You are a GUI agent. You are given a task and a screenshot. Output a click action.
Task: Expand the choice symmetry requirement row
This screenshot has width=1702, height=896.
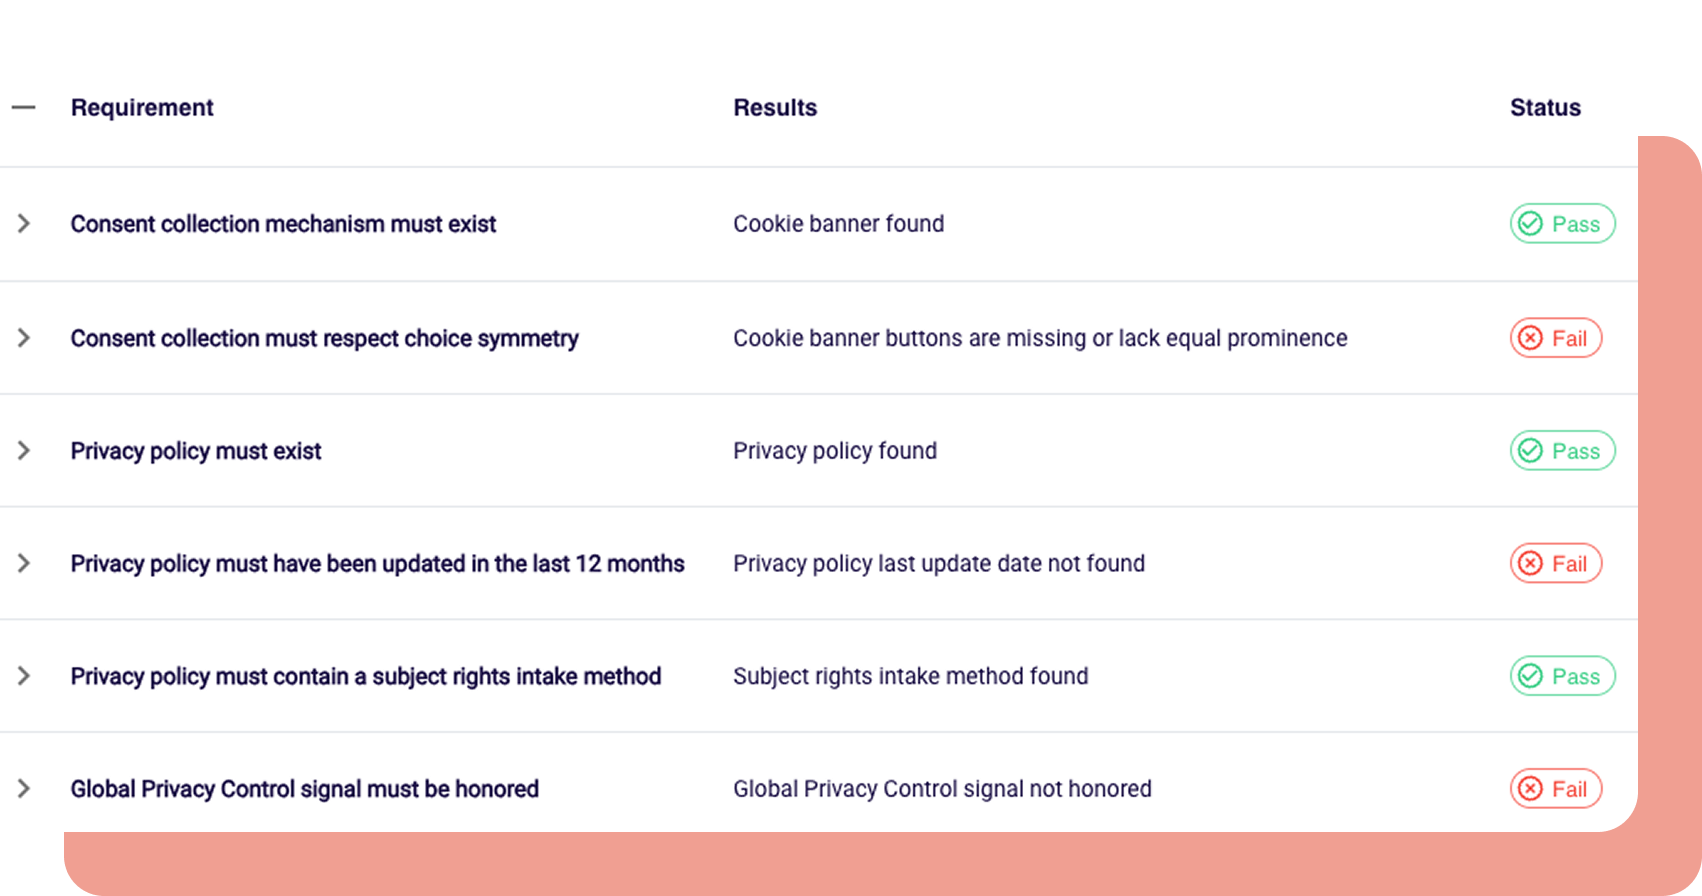24,338
